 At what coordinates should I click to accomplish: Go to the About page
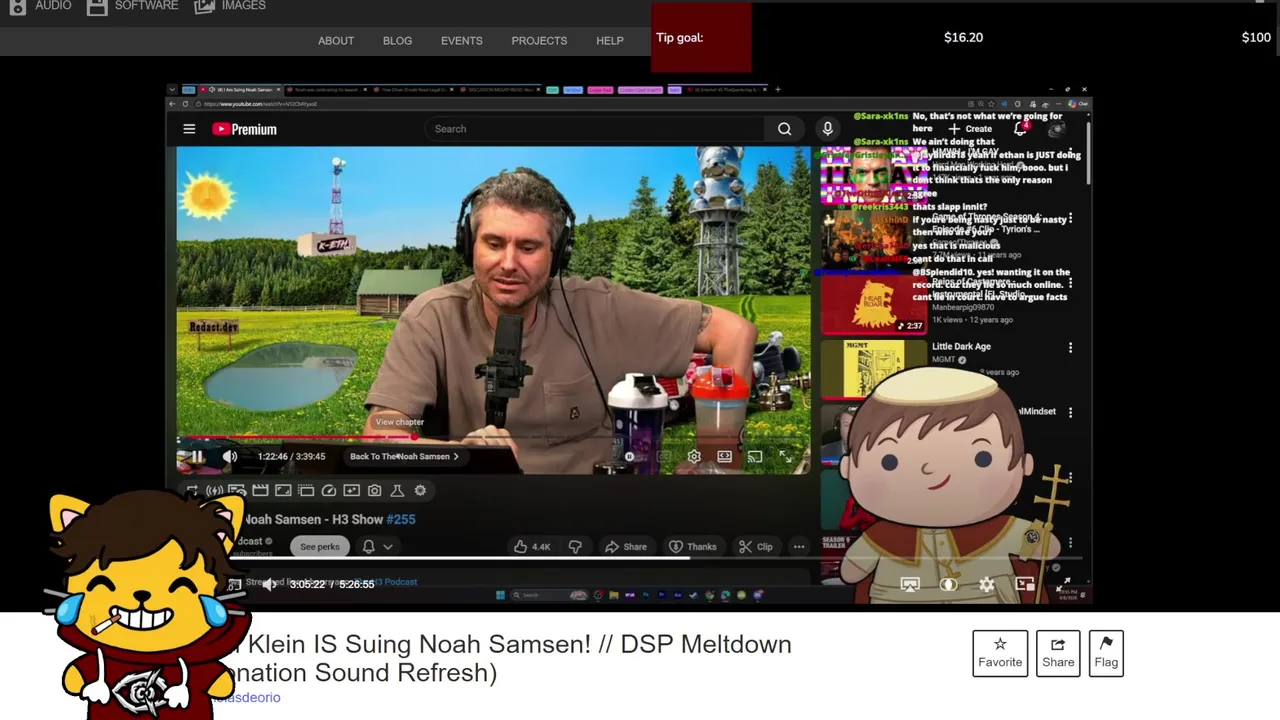(336, 41)
